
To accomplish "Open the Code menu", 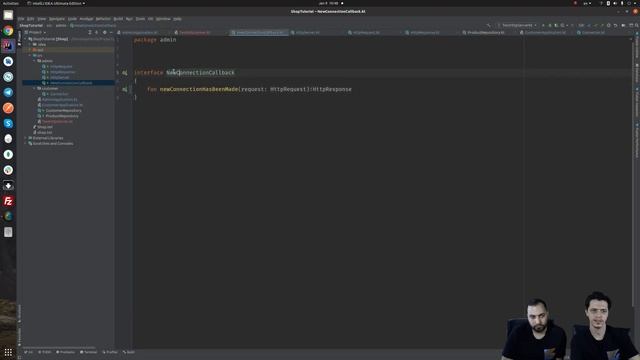I will click(72, 19).
